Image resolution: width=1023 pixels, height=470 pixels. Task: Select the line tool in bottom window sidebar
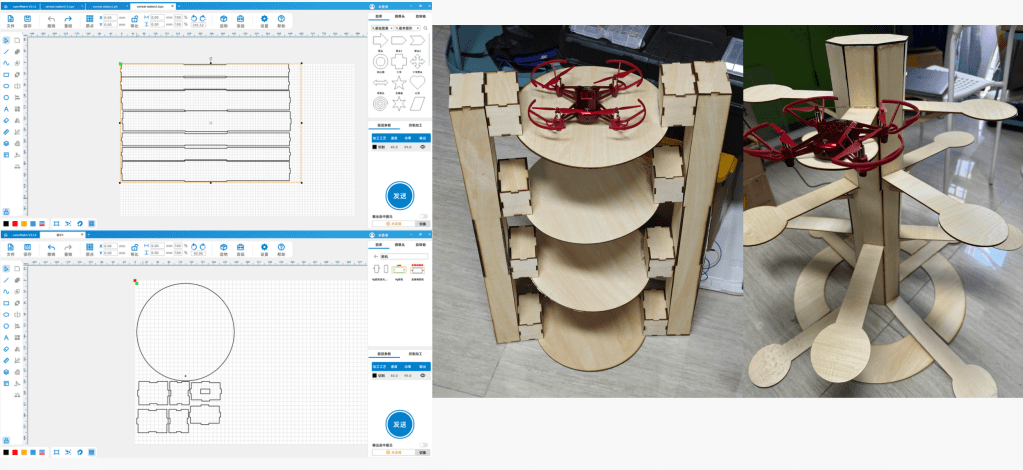(x=6, y=278)
